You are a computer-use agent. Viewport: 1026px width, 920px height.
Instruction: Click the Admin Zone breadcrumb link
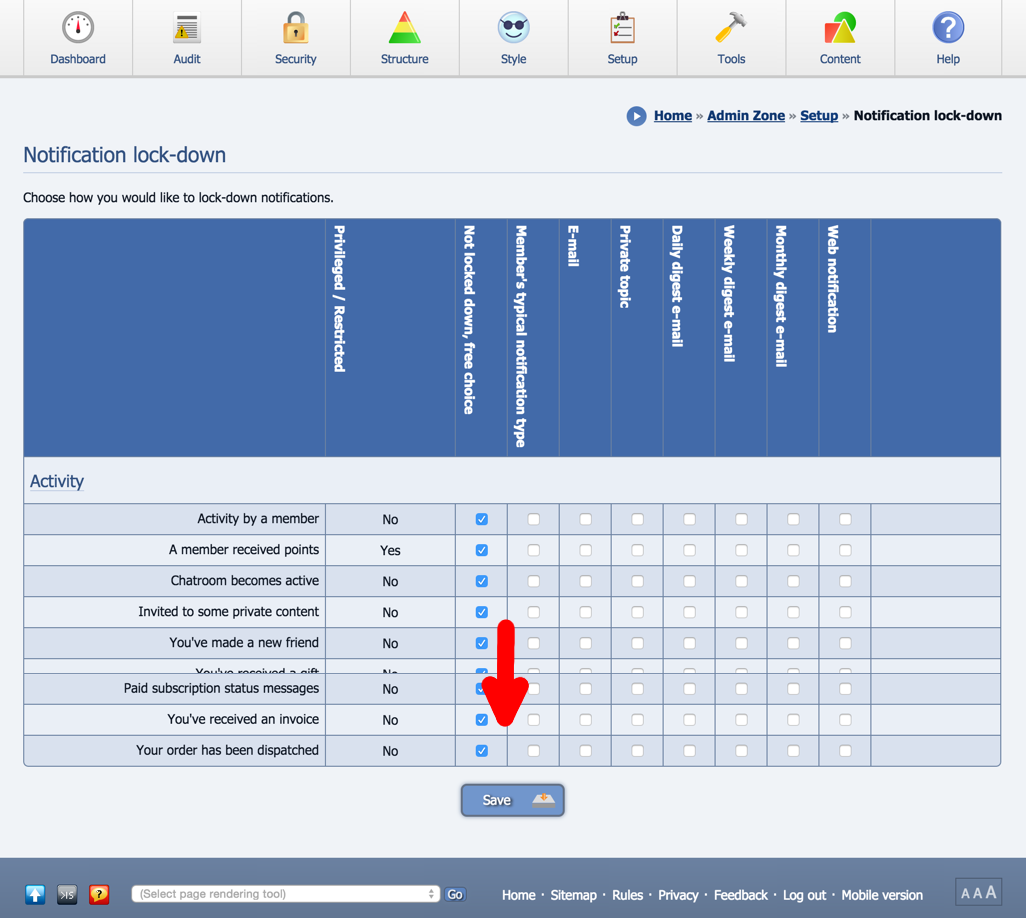click(746, 115)
